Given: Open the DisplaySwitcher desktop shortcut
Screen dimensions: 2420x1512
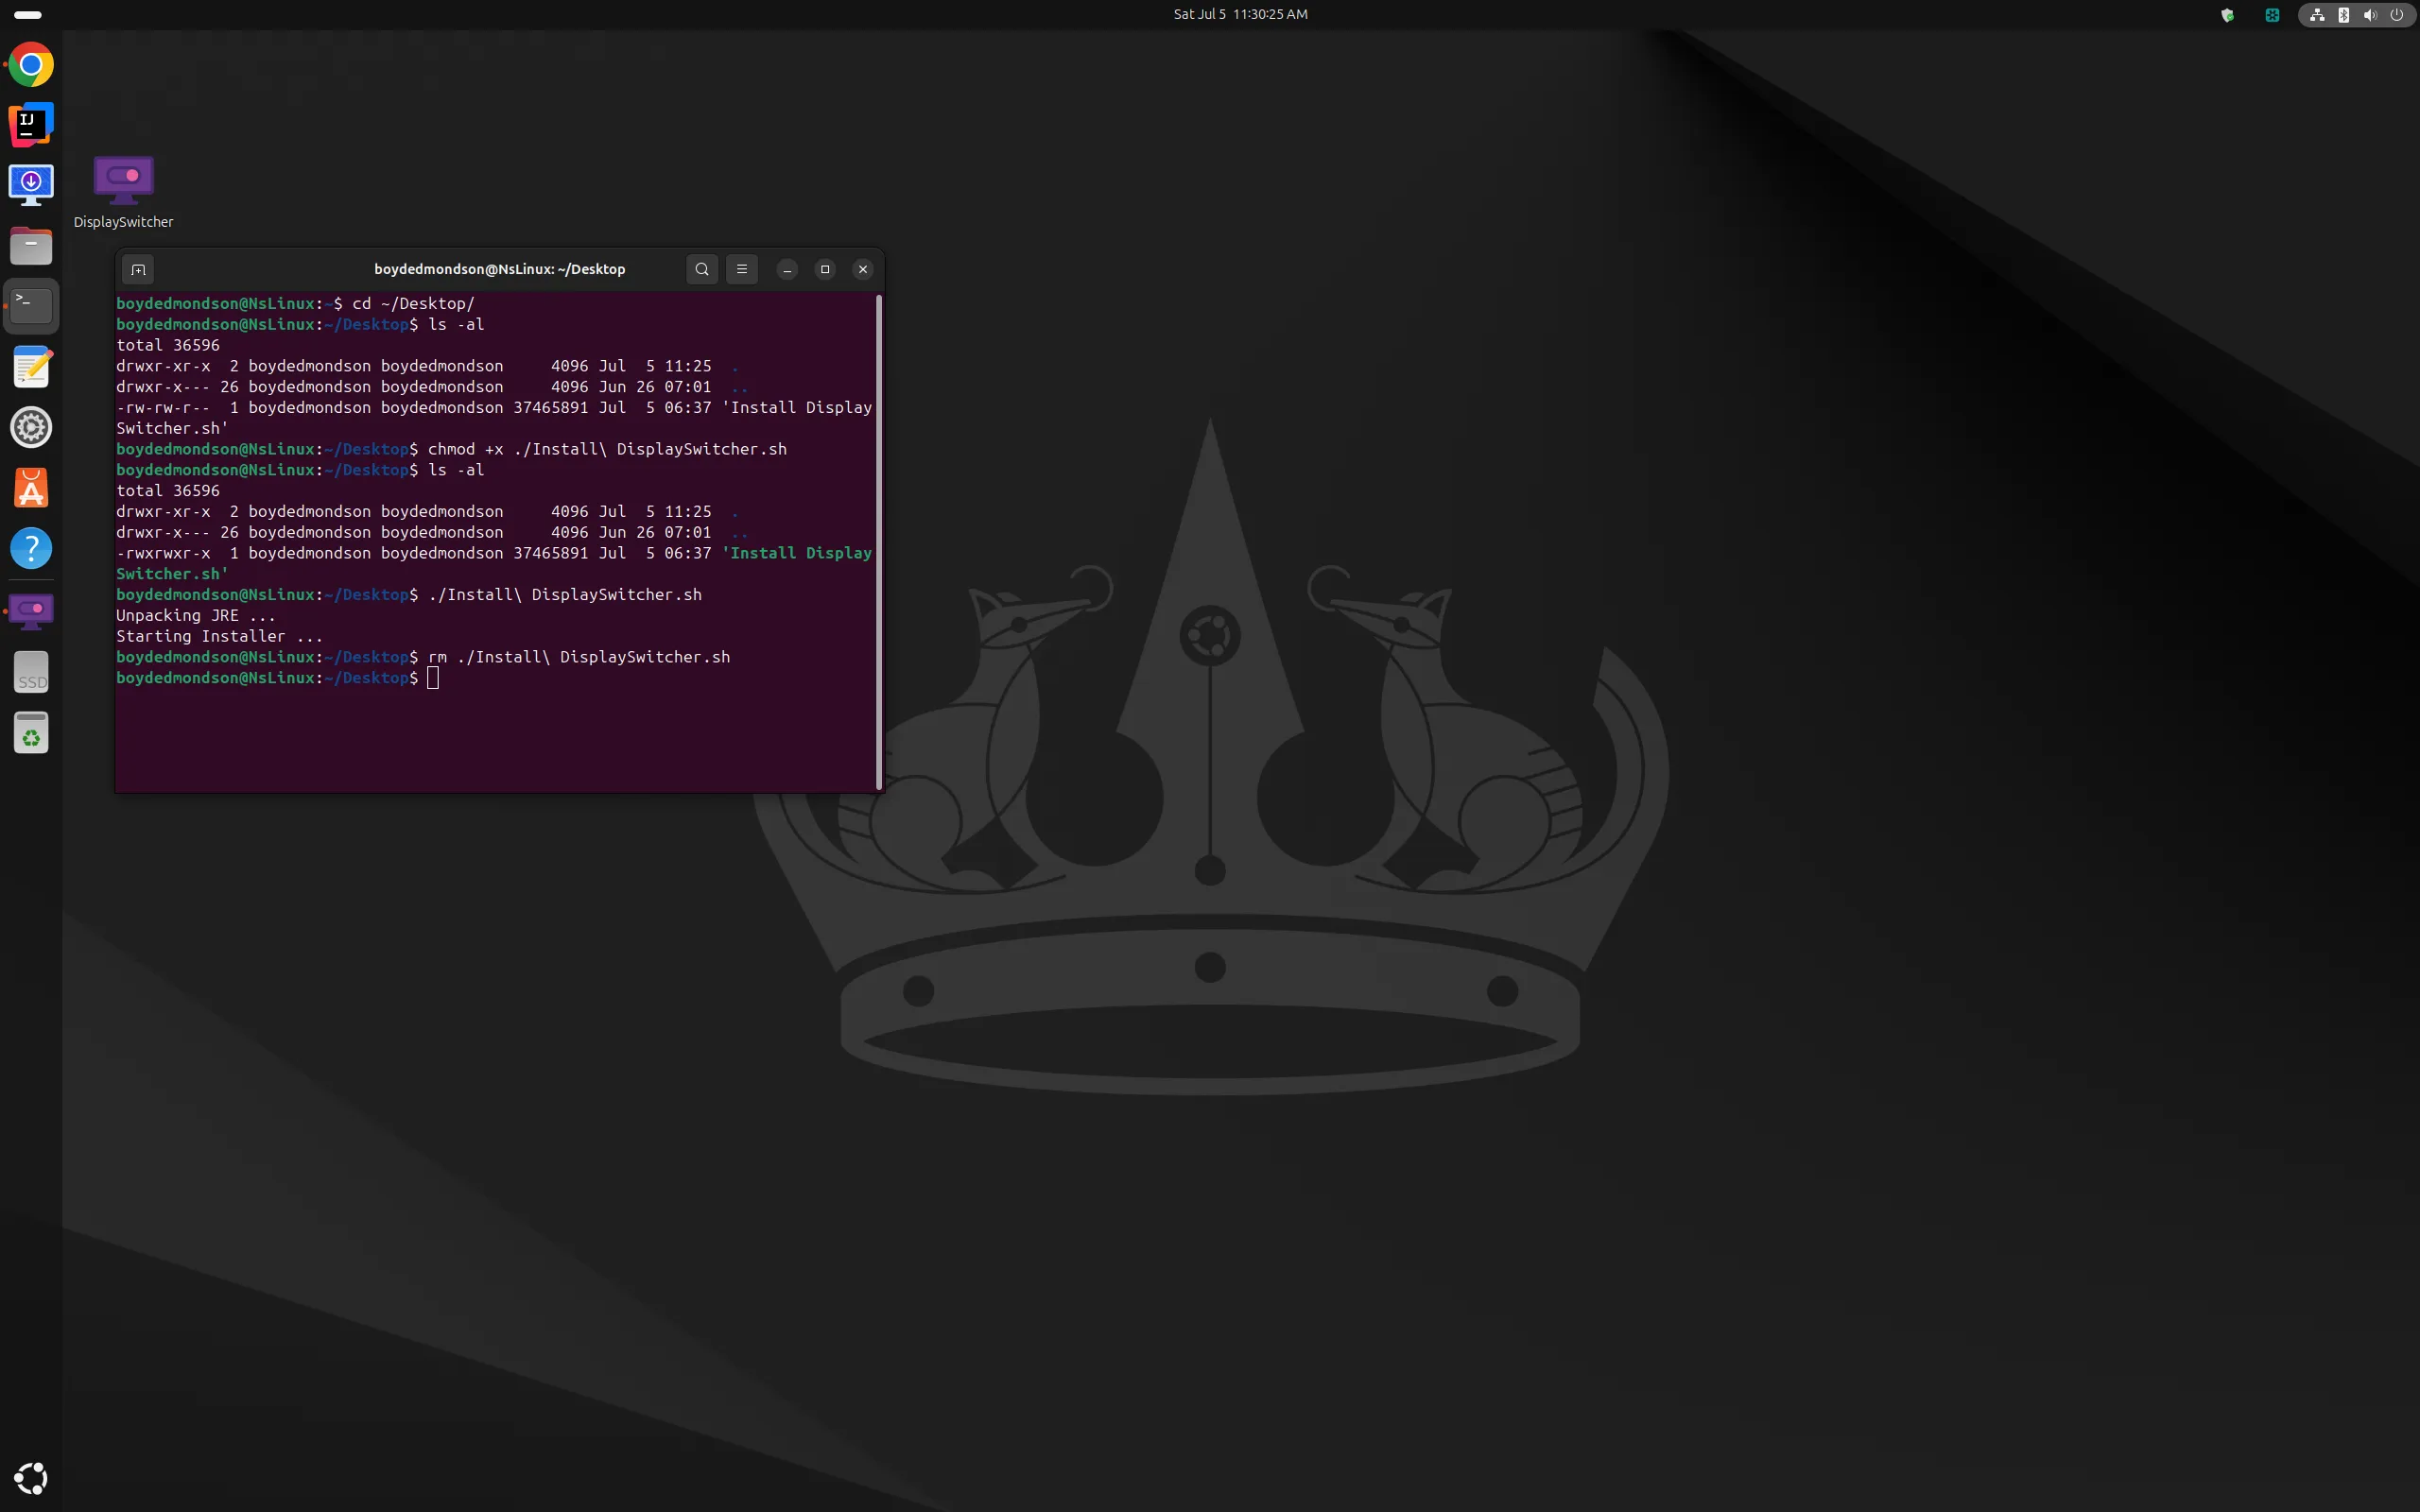Looking at the screenshot, I should pos(123,192).
